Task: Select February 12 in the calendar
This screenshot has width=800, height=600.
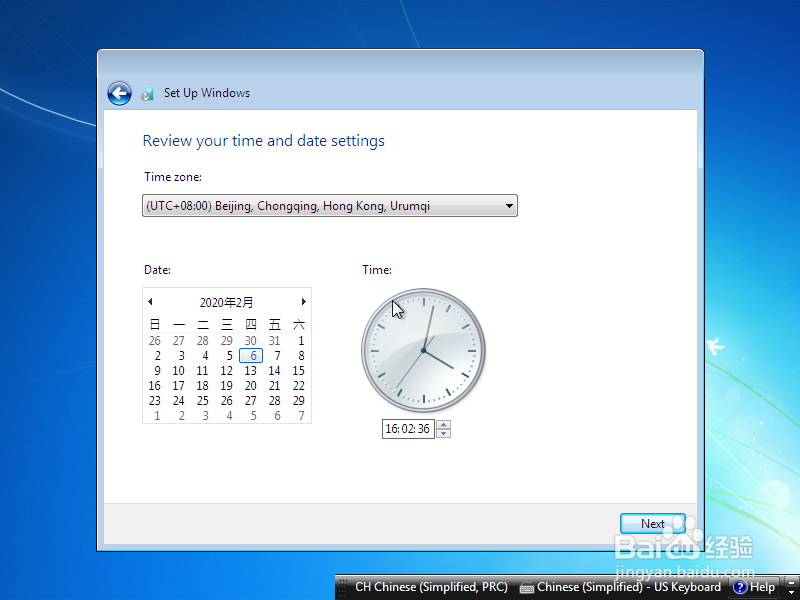Action: pyautogui.click(x=227, y=371)
